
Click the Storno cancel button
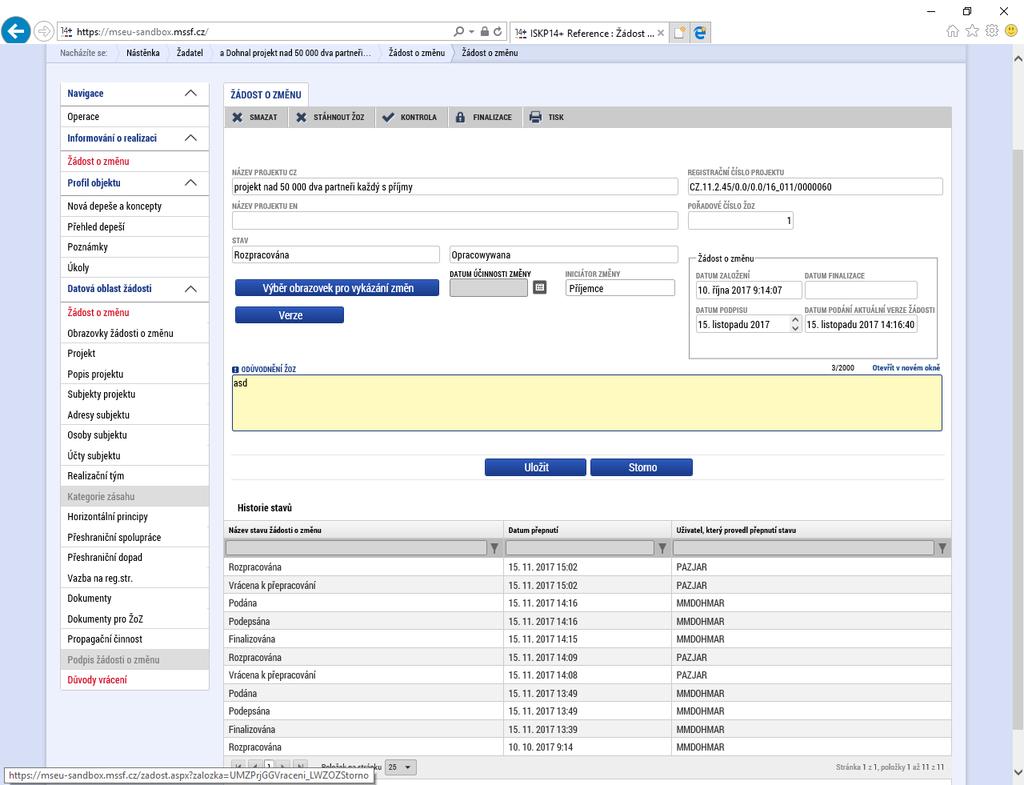pyautogui.click(x=641, y=468)
